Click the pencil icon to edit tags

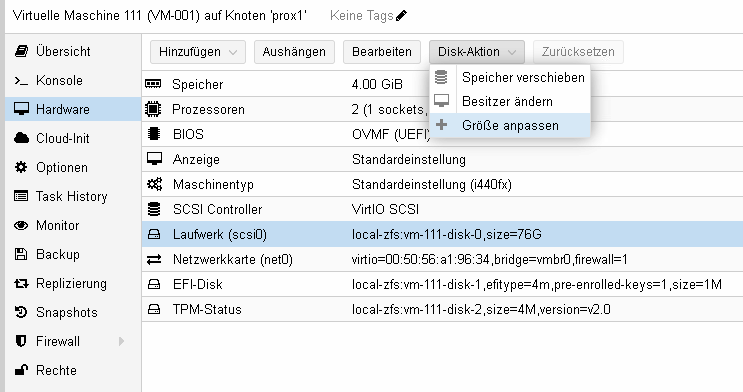click(401, 16)
